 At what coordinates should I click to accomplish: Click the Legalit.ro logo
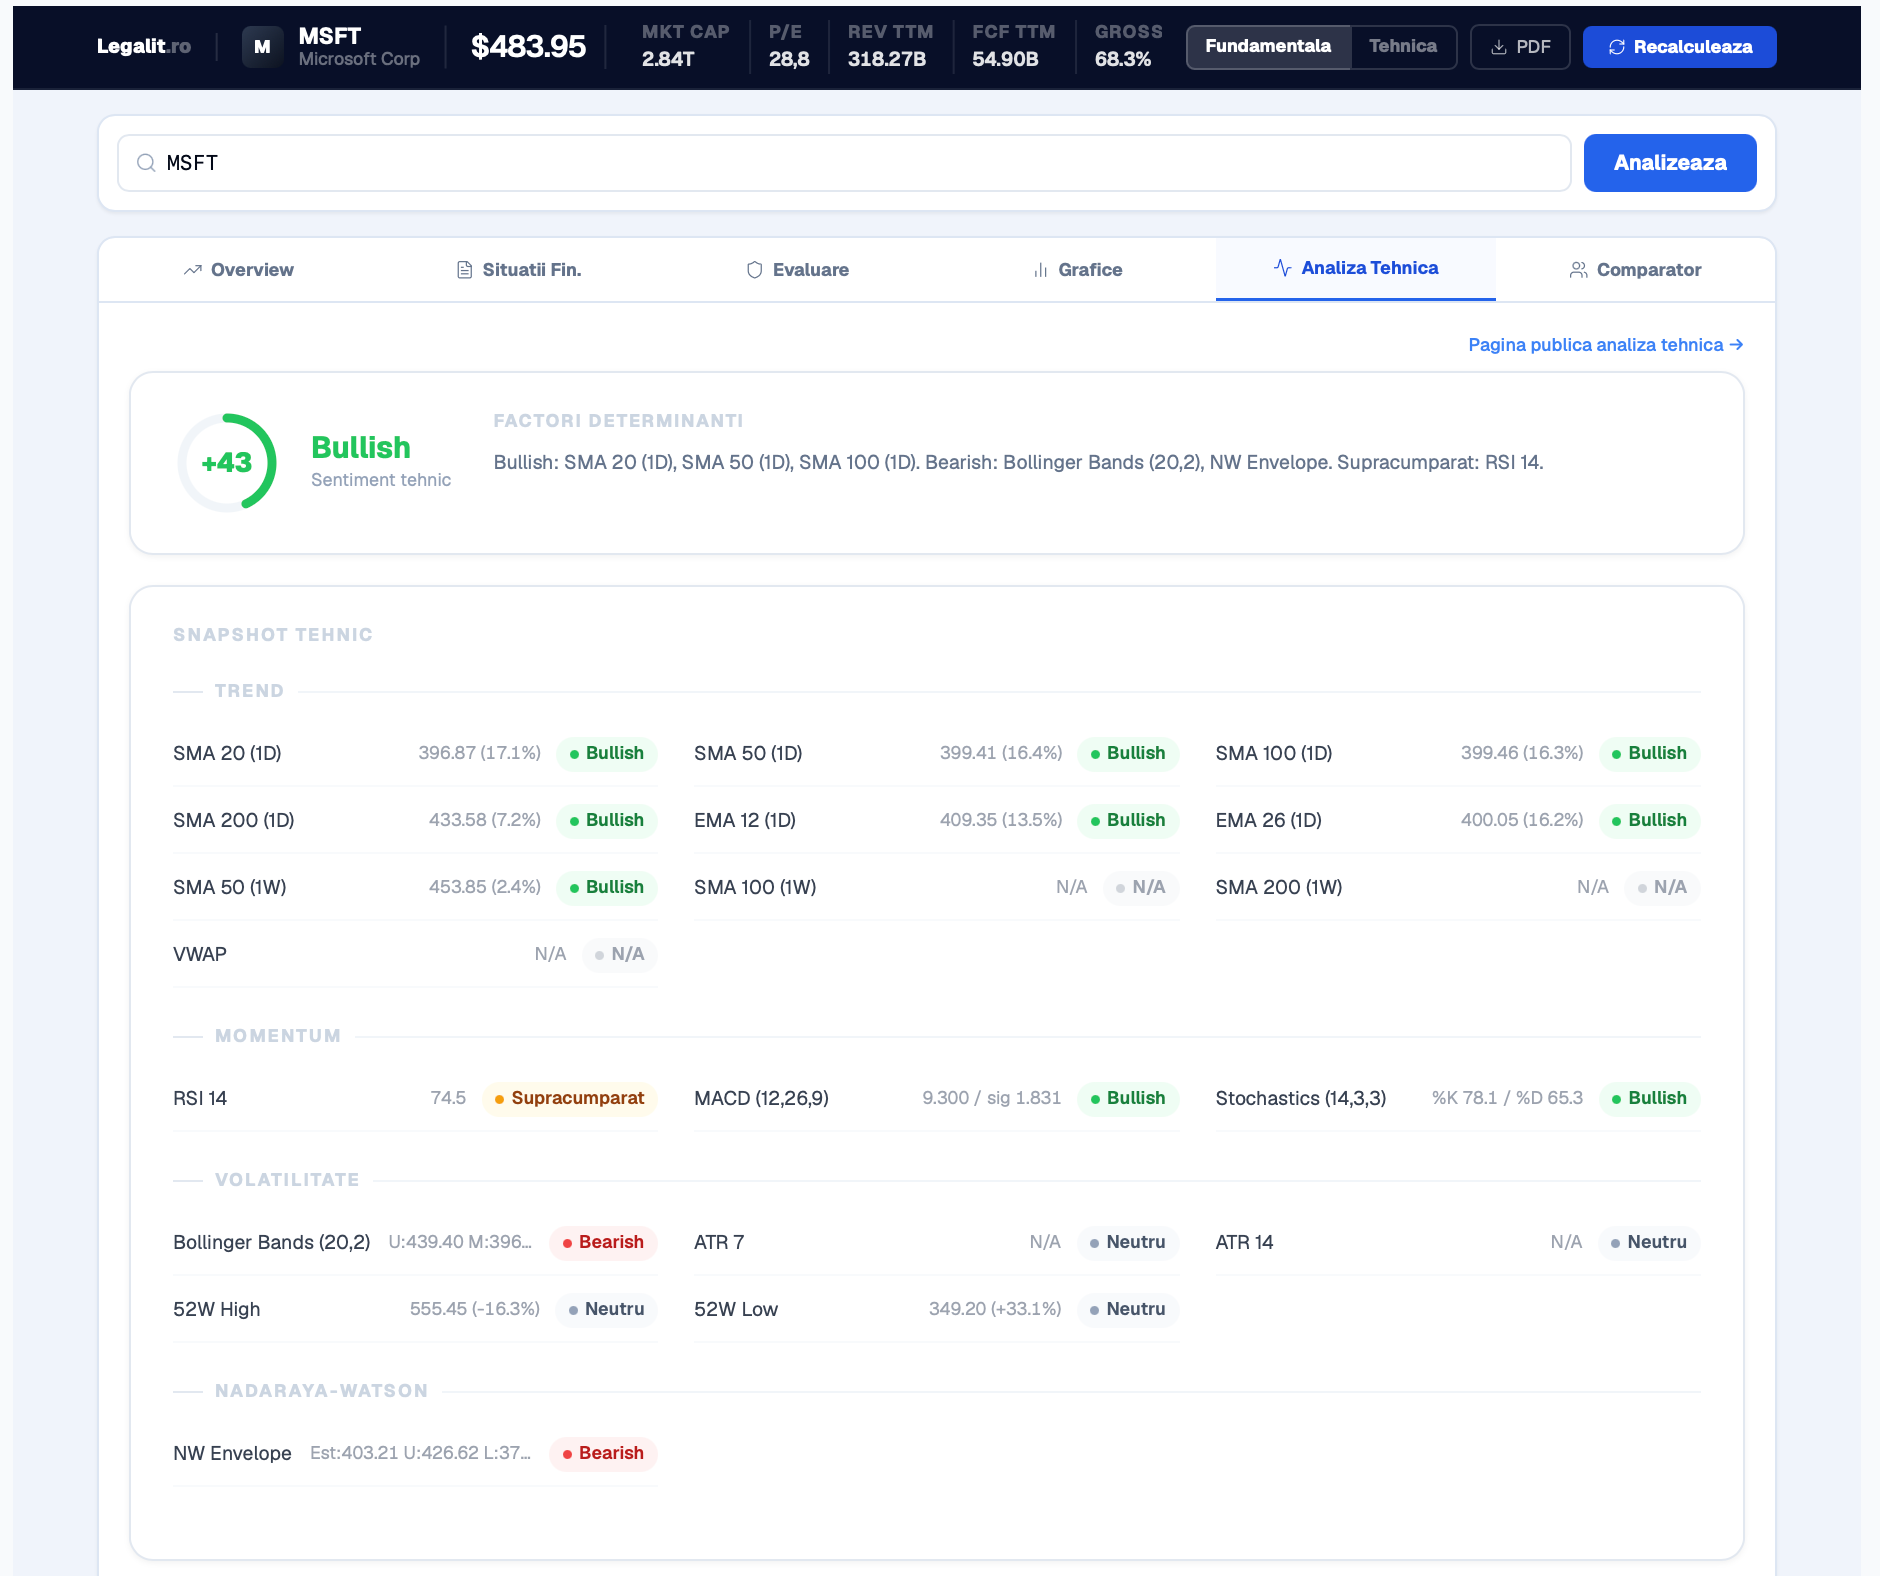(x=143, y=46)
